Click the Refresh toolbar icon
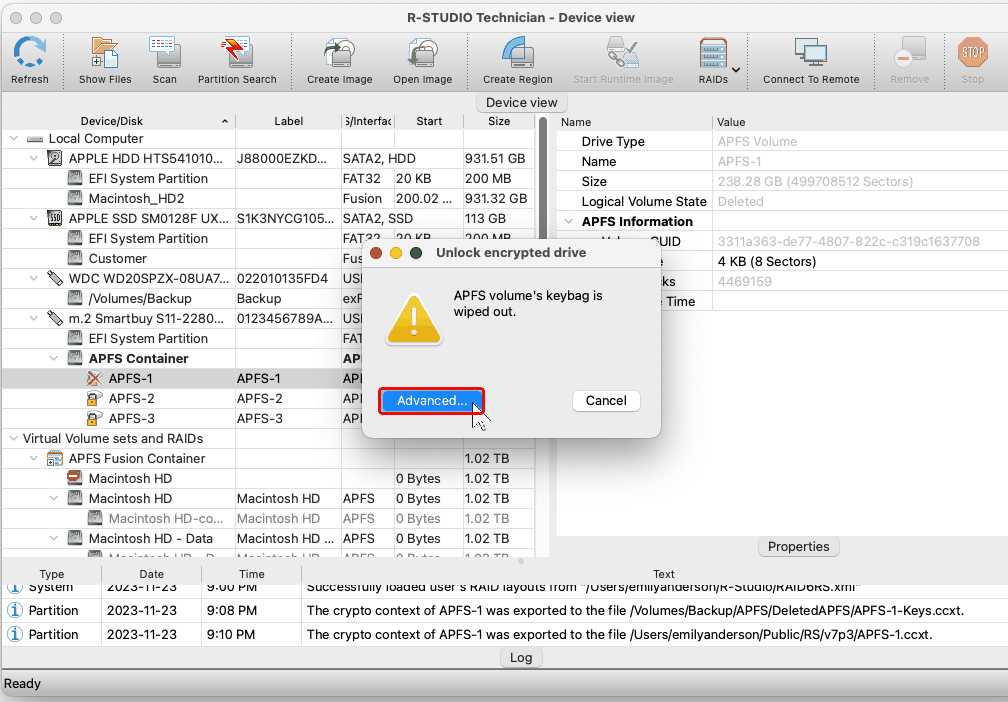 [30, 53]
